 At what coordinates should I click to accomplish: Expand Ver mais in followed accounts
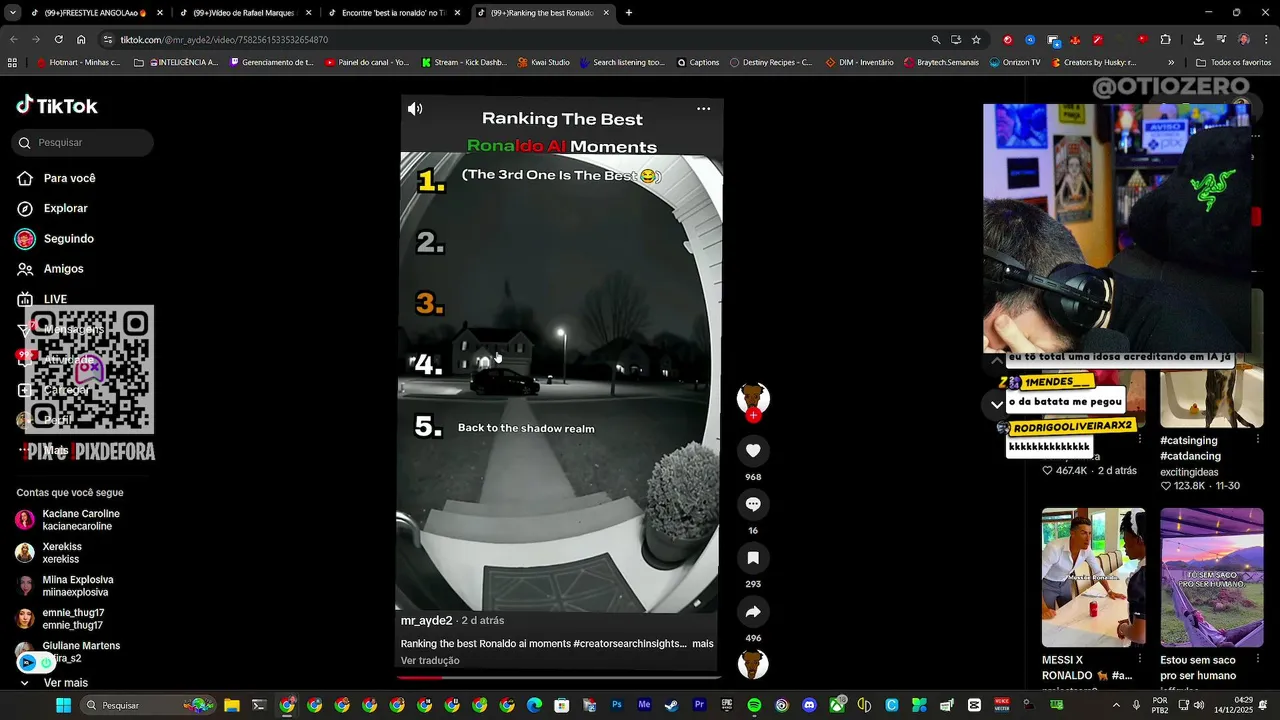click(66, 683)
